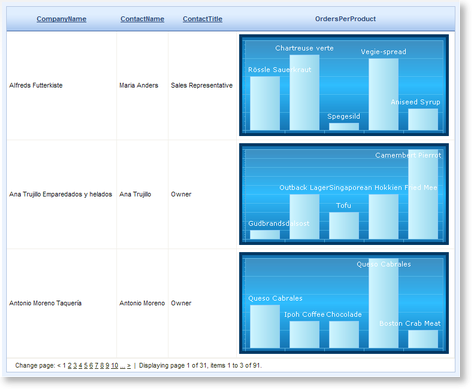Click the Tofu chart bar

[344, 226]
